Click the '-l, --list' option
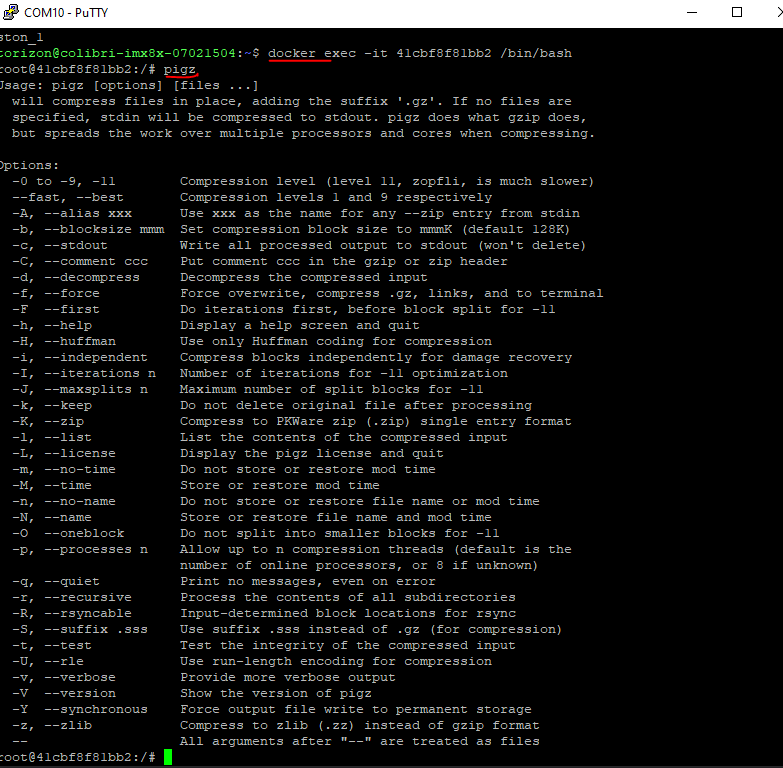This screenshot has width=783, height=768. coord(52,437)
